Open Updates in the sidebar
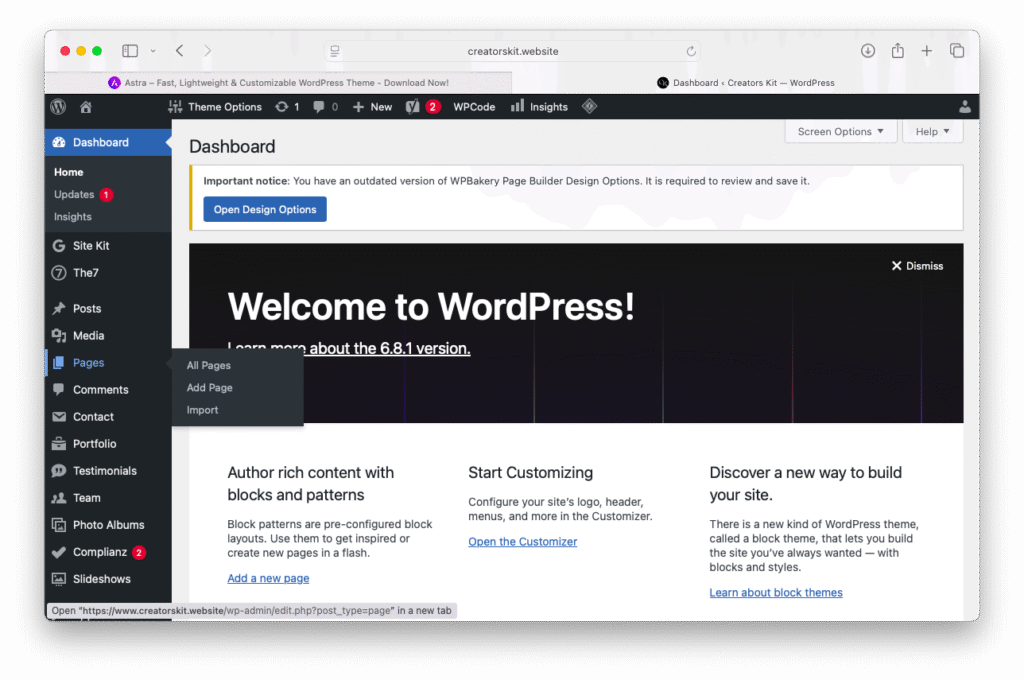Viewport: 1024px width, 680px height. tap(83, 194)
